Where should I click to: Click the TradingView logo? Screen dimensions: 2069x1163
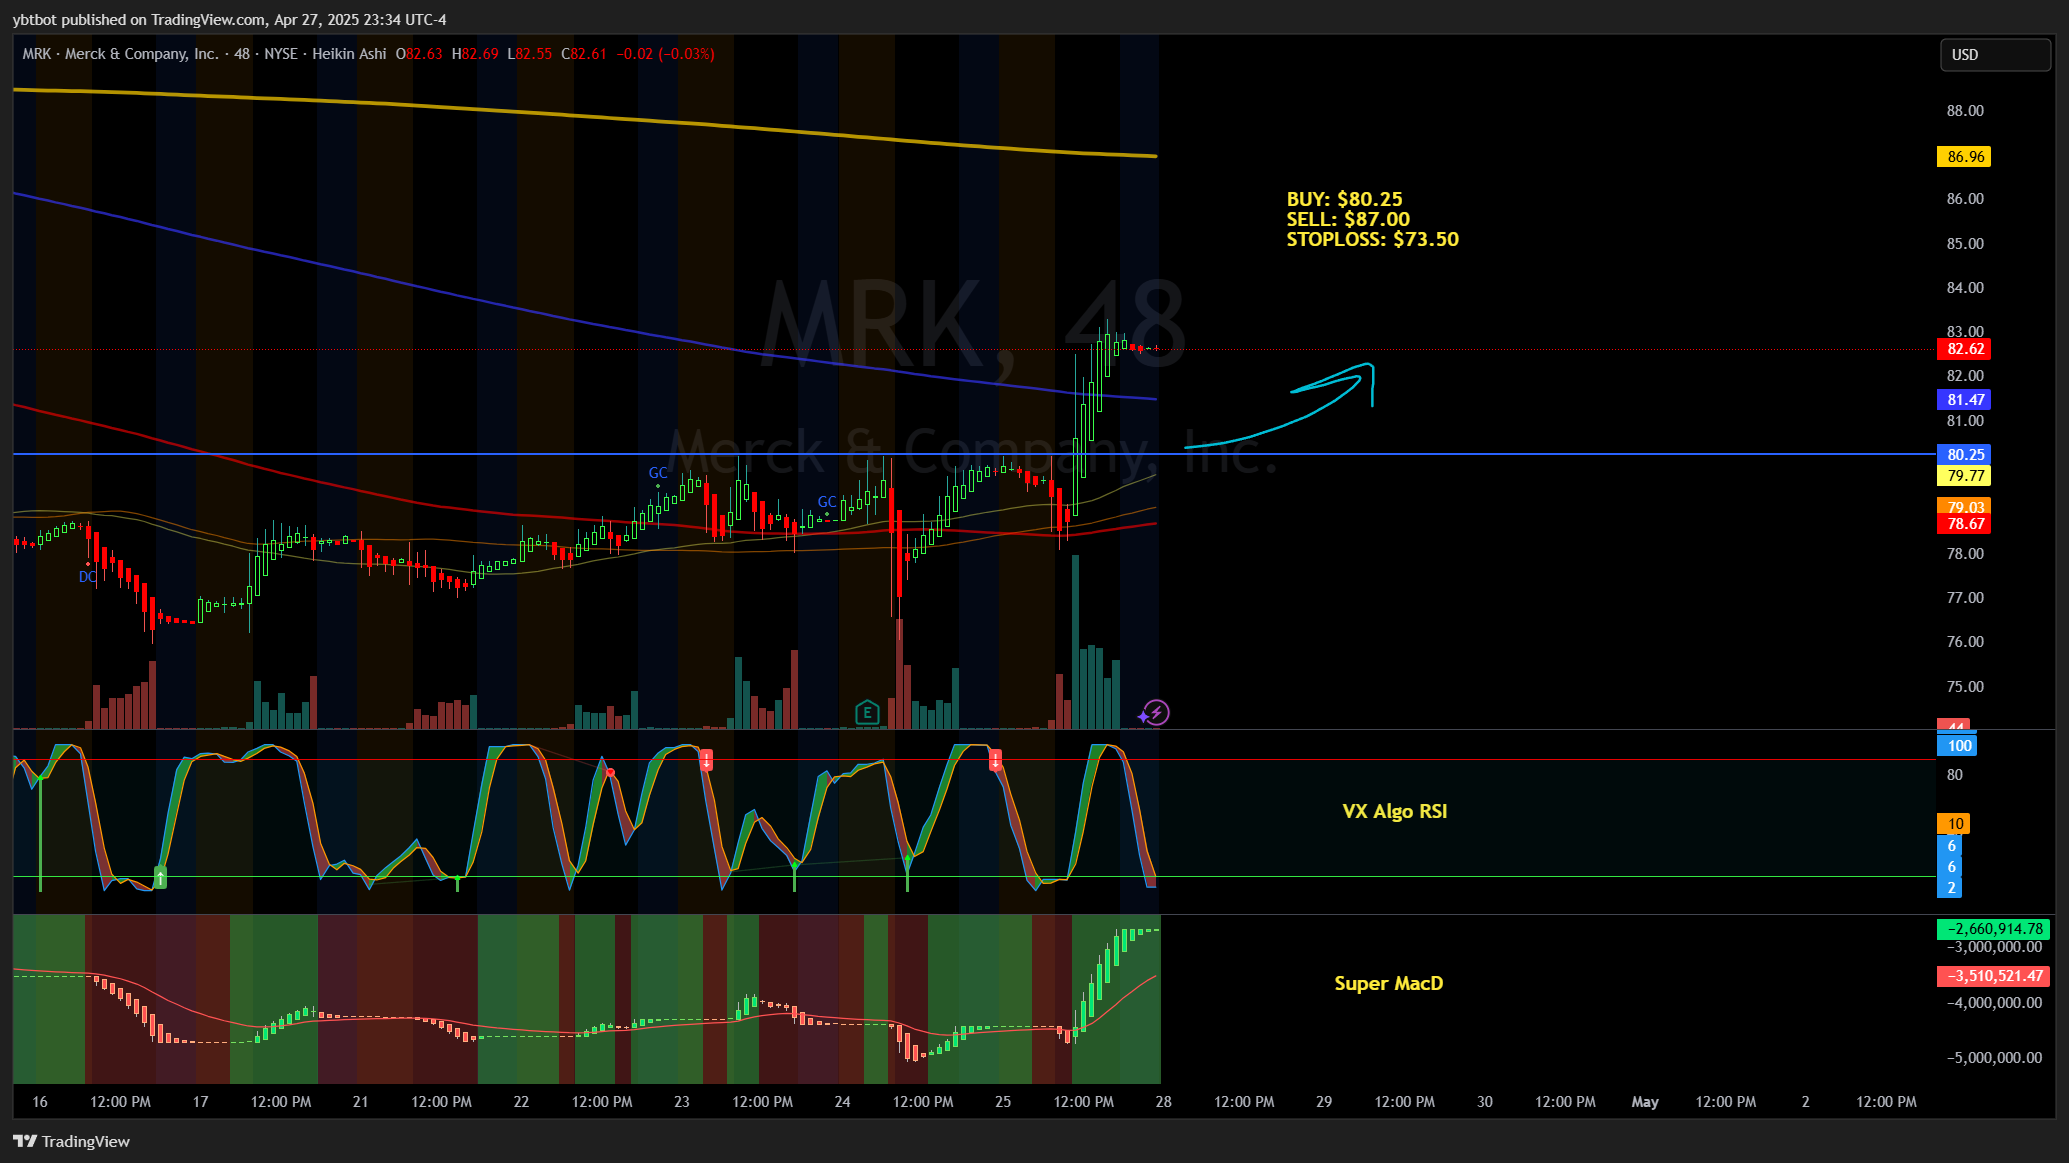pos(71,1141)
